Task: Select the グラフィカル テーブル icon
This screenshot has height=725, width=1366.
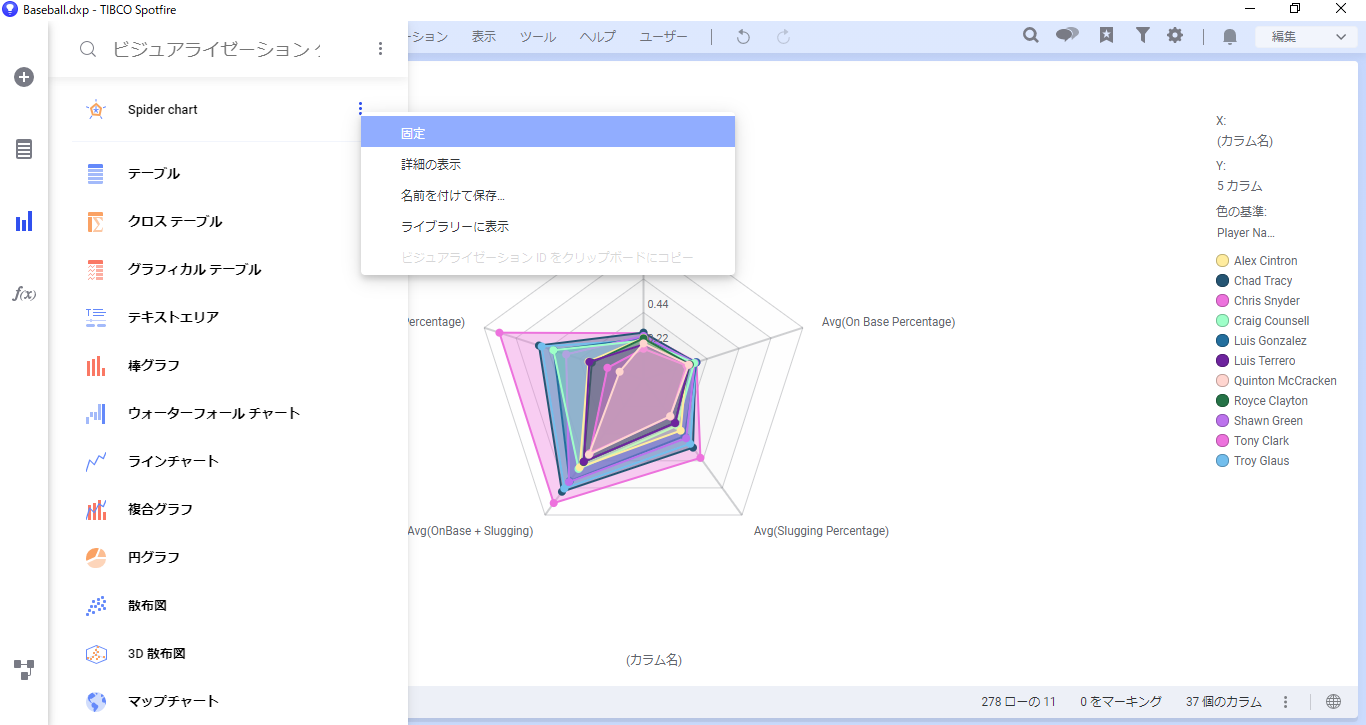Action: coord(96,270)
